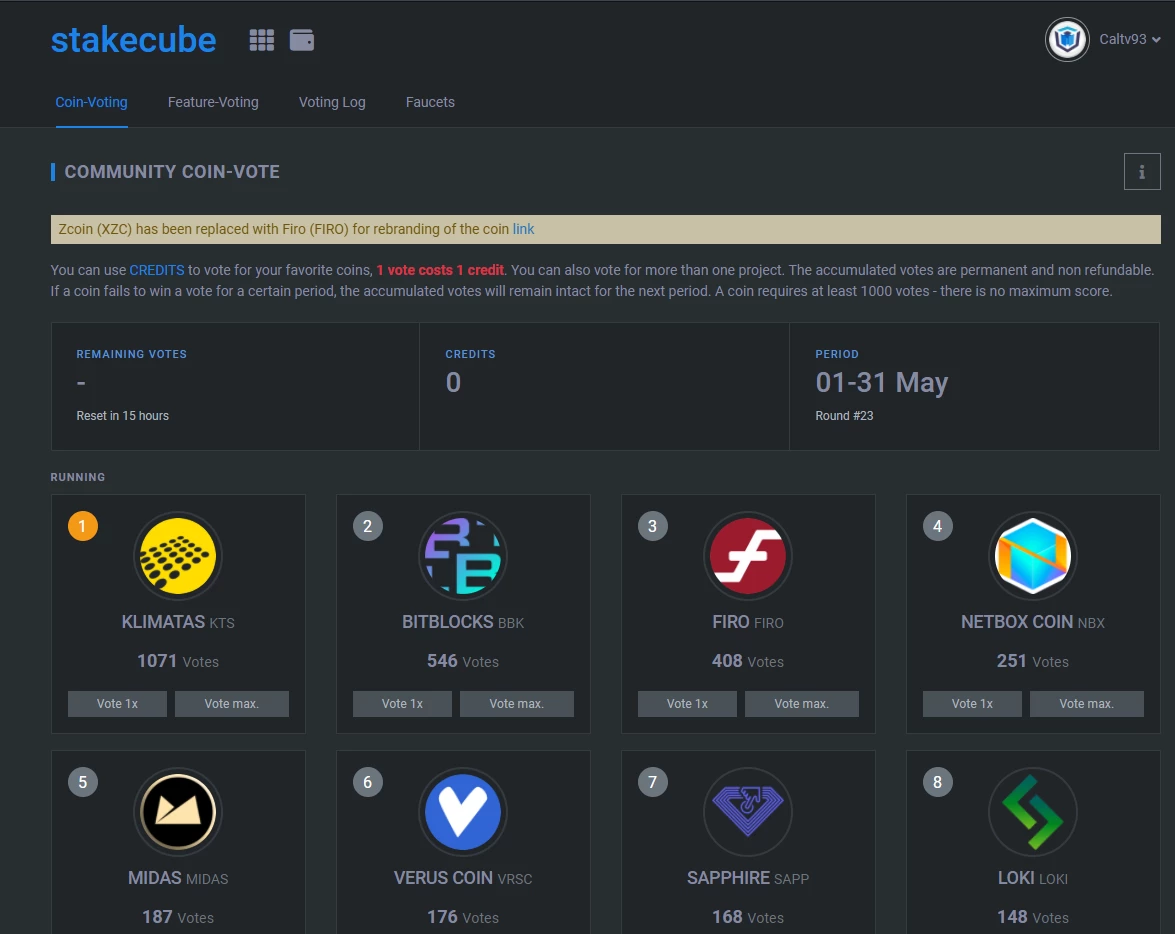Click the Firo coin logo

click(748, 556)
